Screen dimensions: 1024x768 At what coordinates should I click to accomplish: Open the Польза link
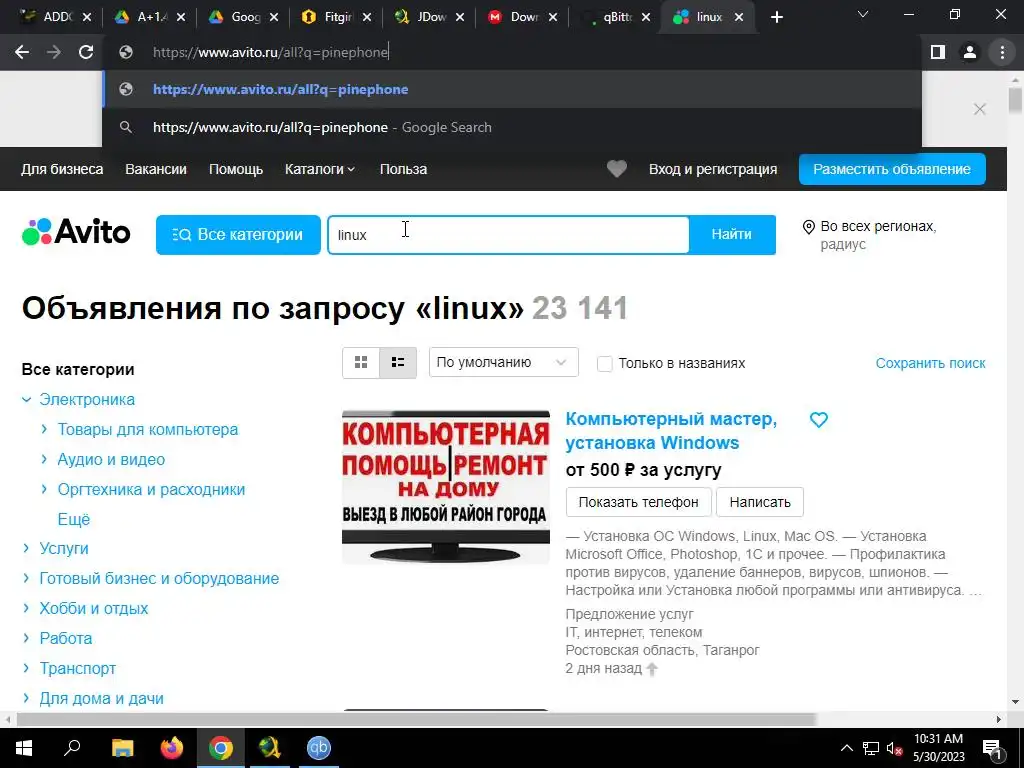pos(404,169)
